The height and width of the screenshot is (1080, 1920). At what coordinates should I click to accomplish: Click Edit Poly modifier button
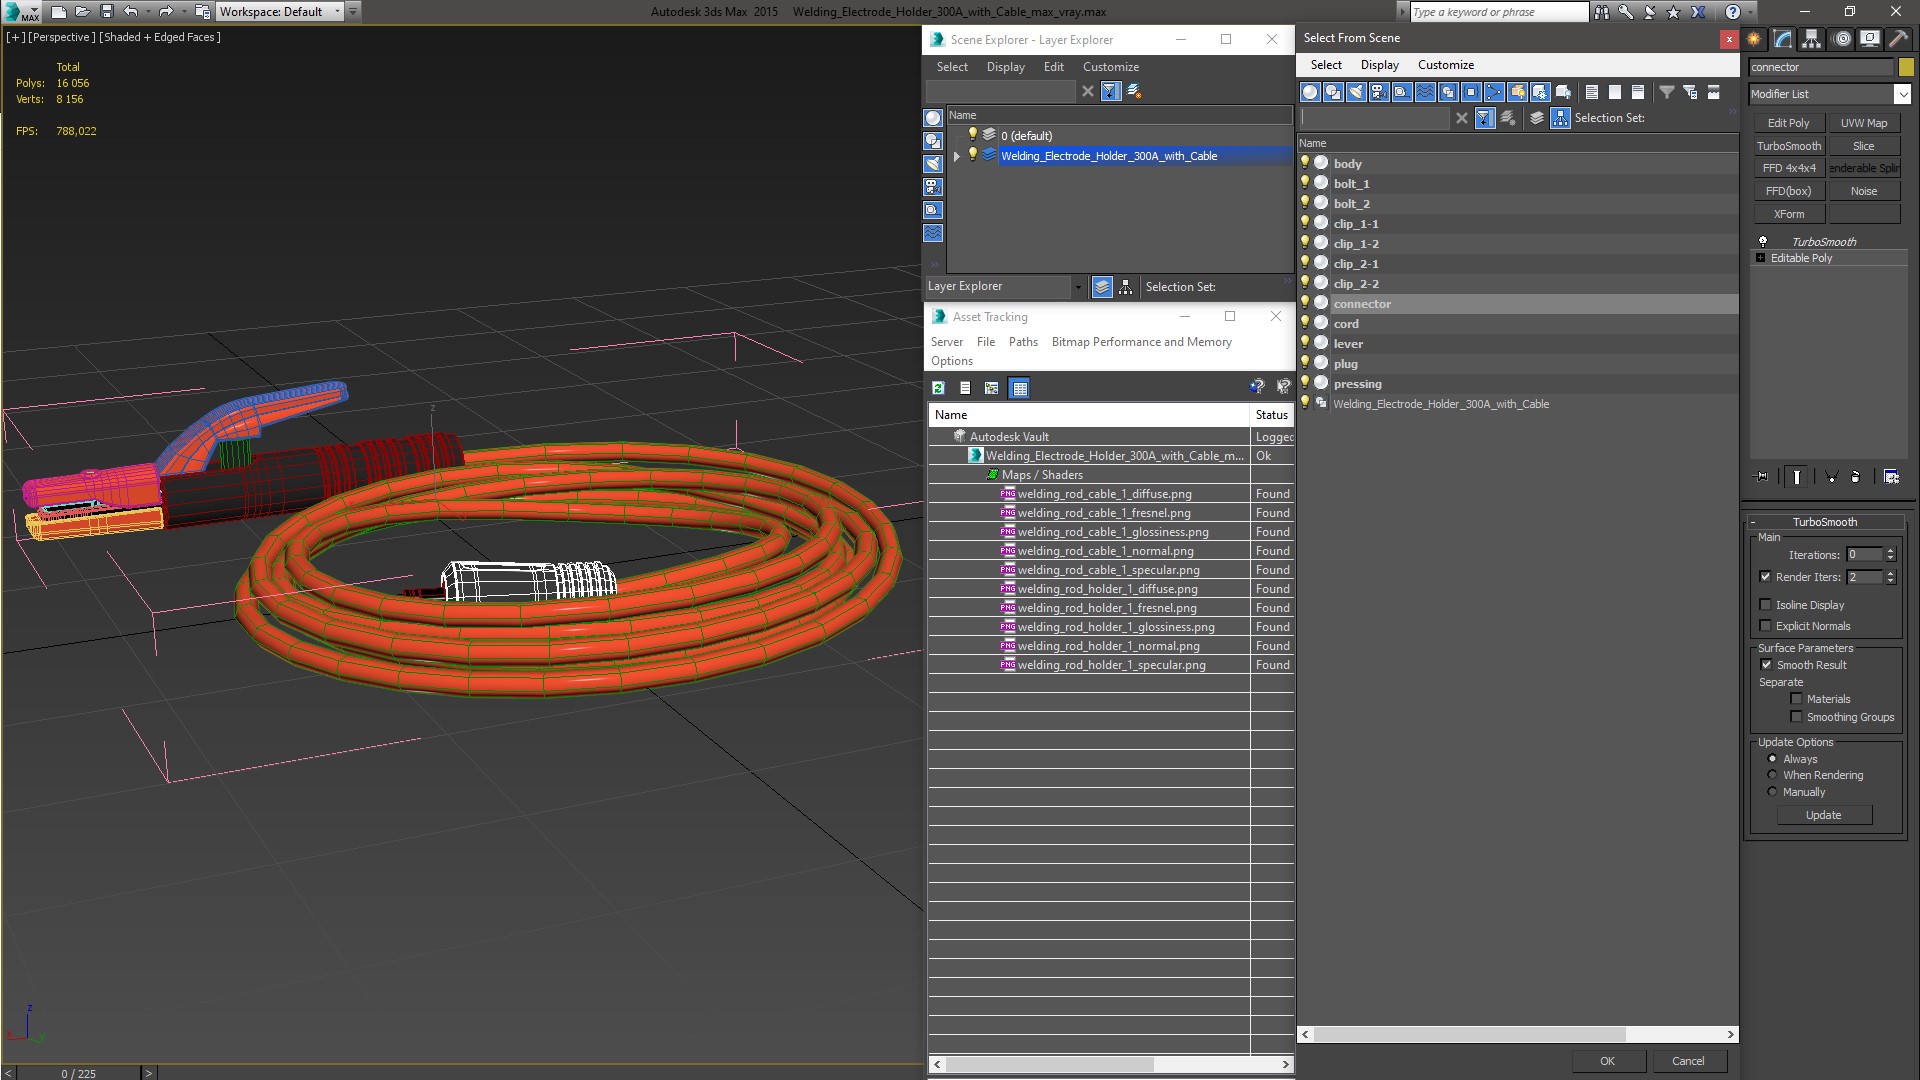tap(1788, 123)
